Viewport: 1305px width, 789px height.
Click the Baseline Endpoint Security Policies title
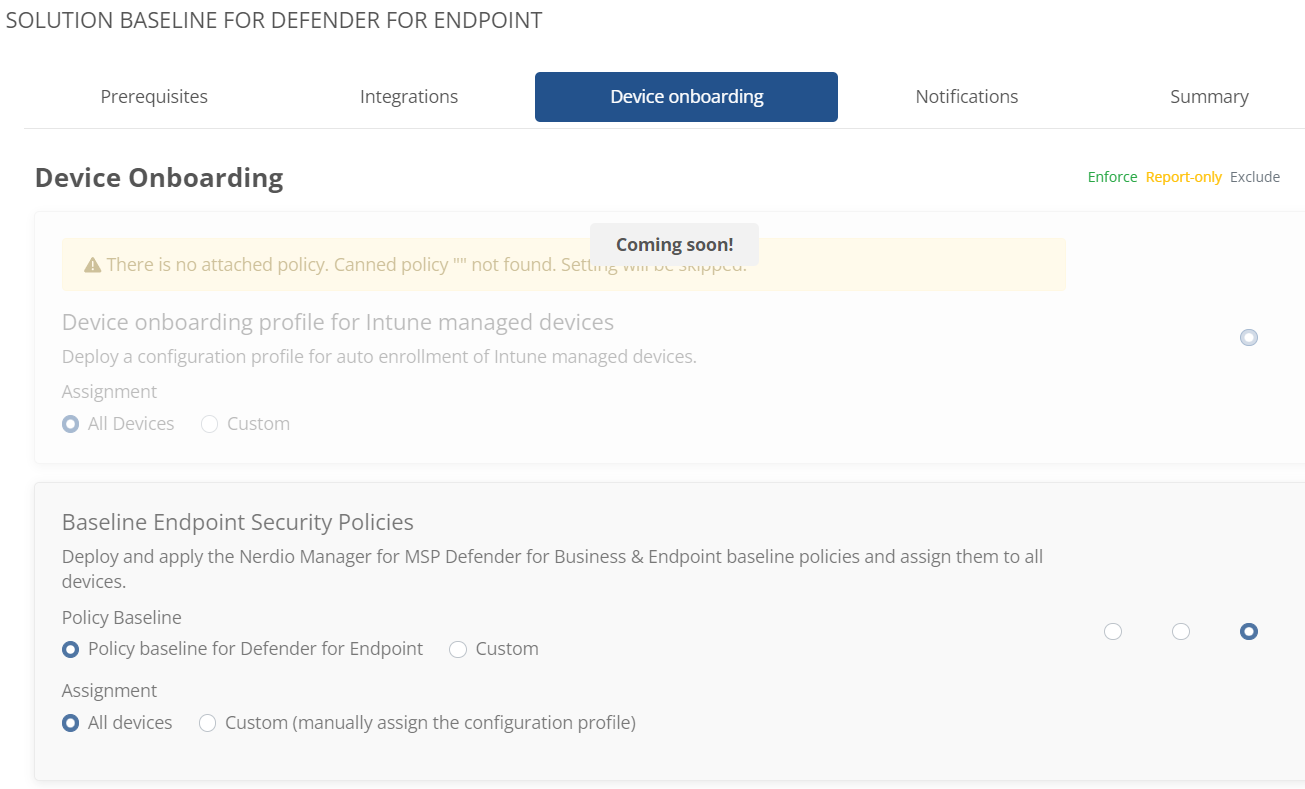238,522
